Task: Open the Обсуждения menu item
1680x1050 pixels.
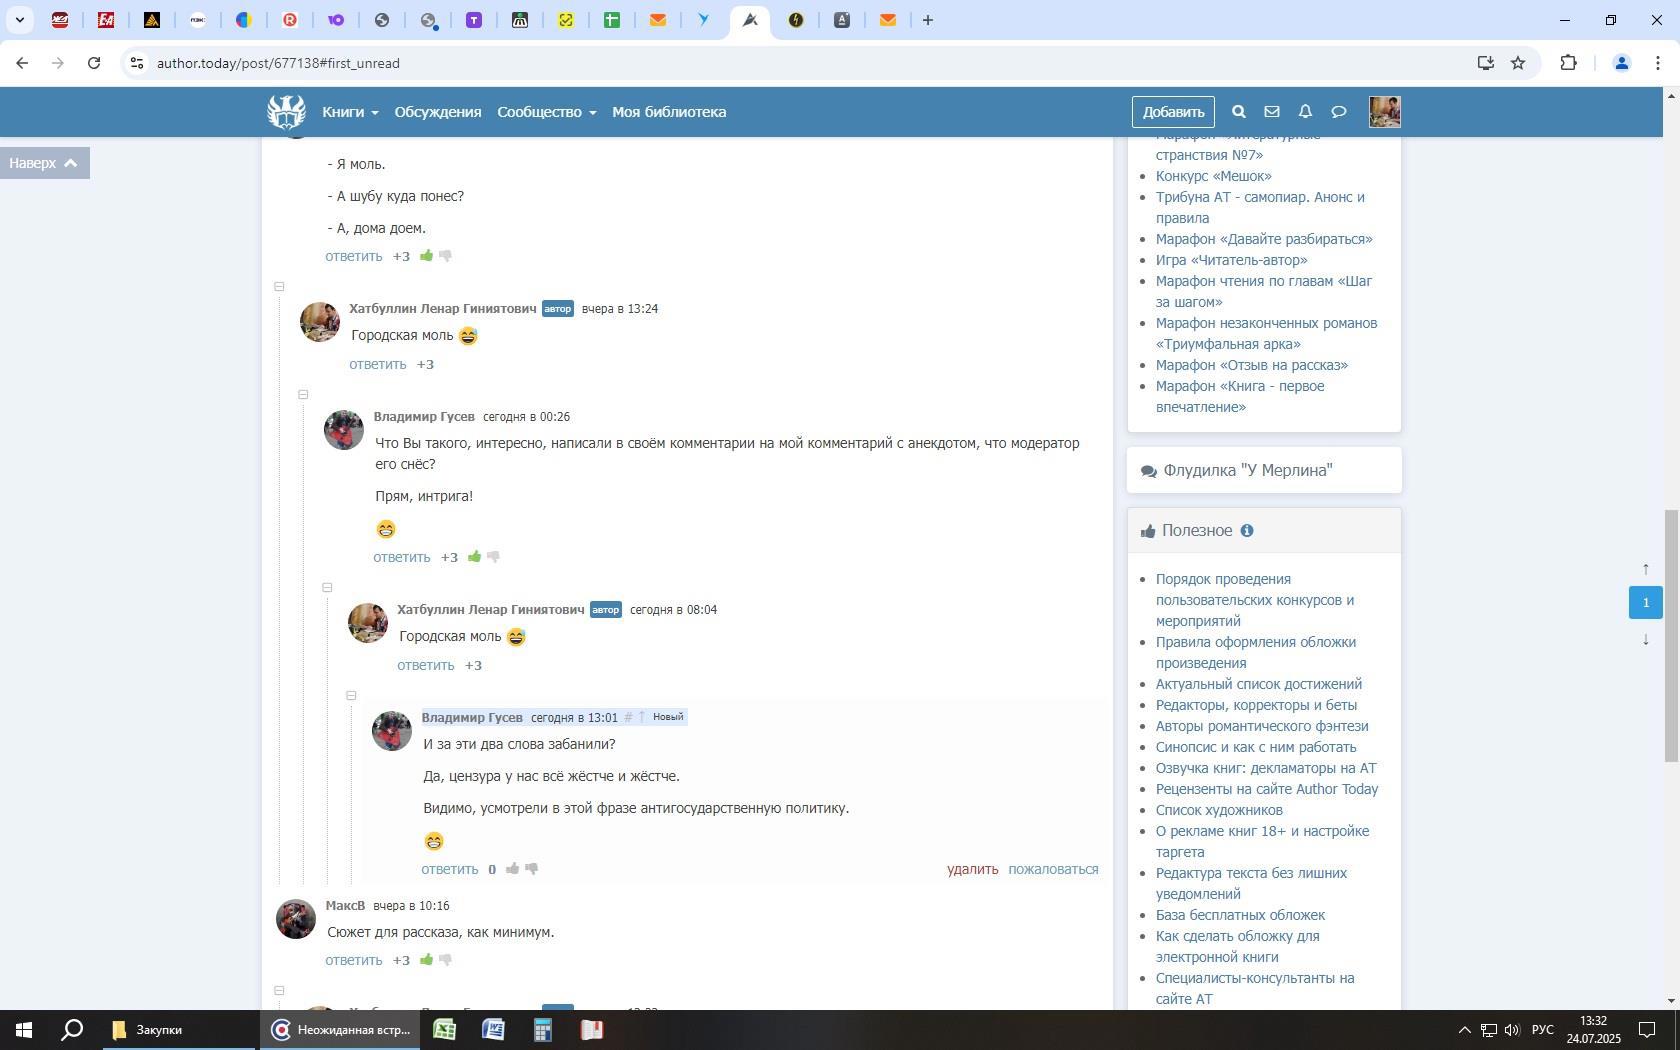Action: pos(438,112)
